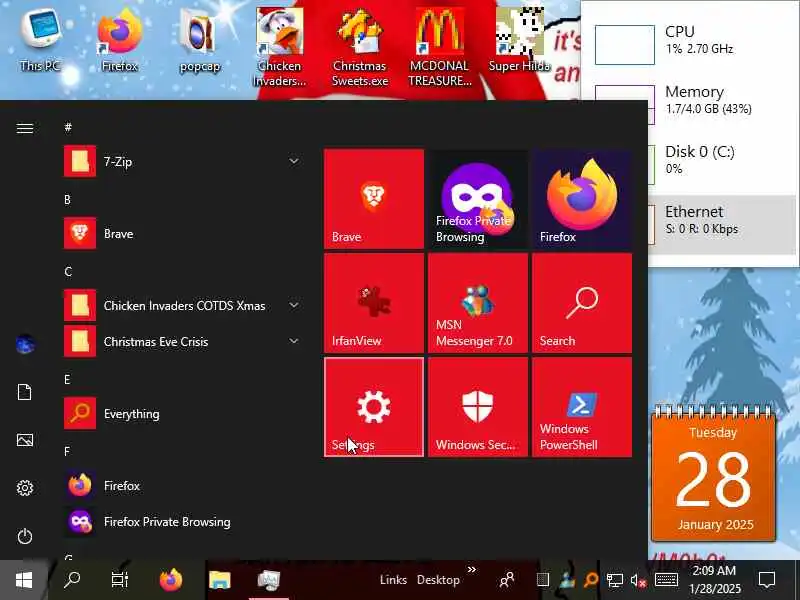The image size is (800, 600).
Task: Click the orange Everything search tray icon
Action: (x=591, y=580)
